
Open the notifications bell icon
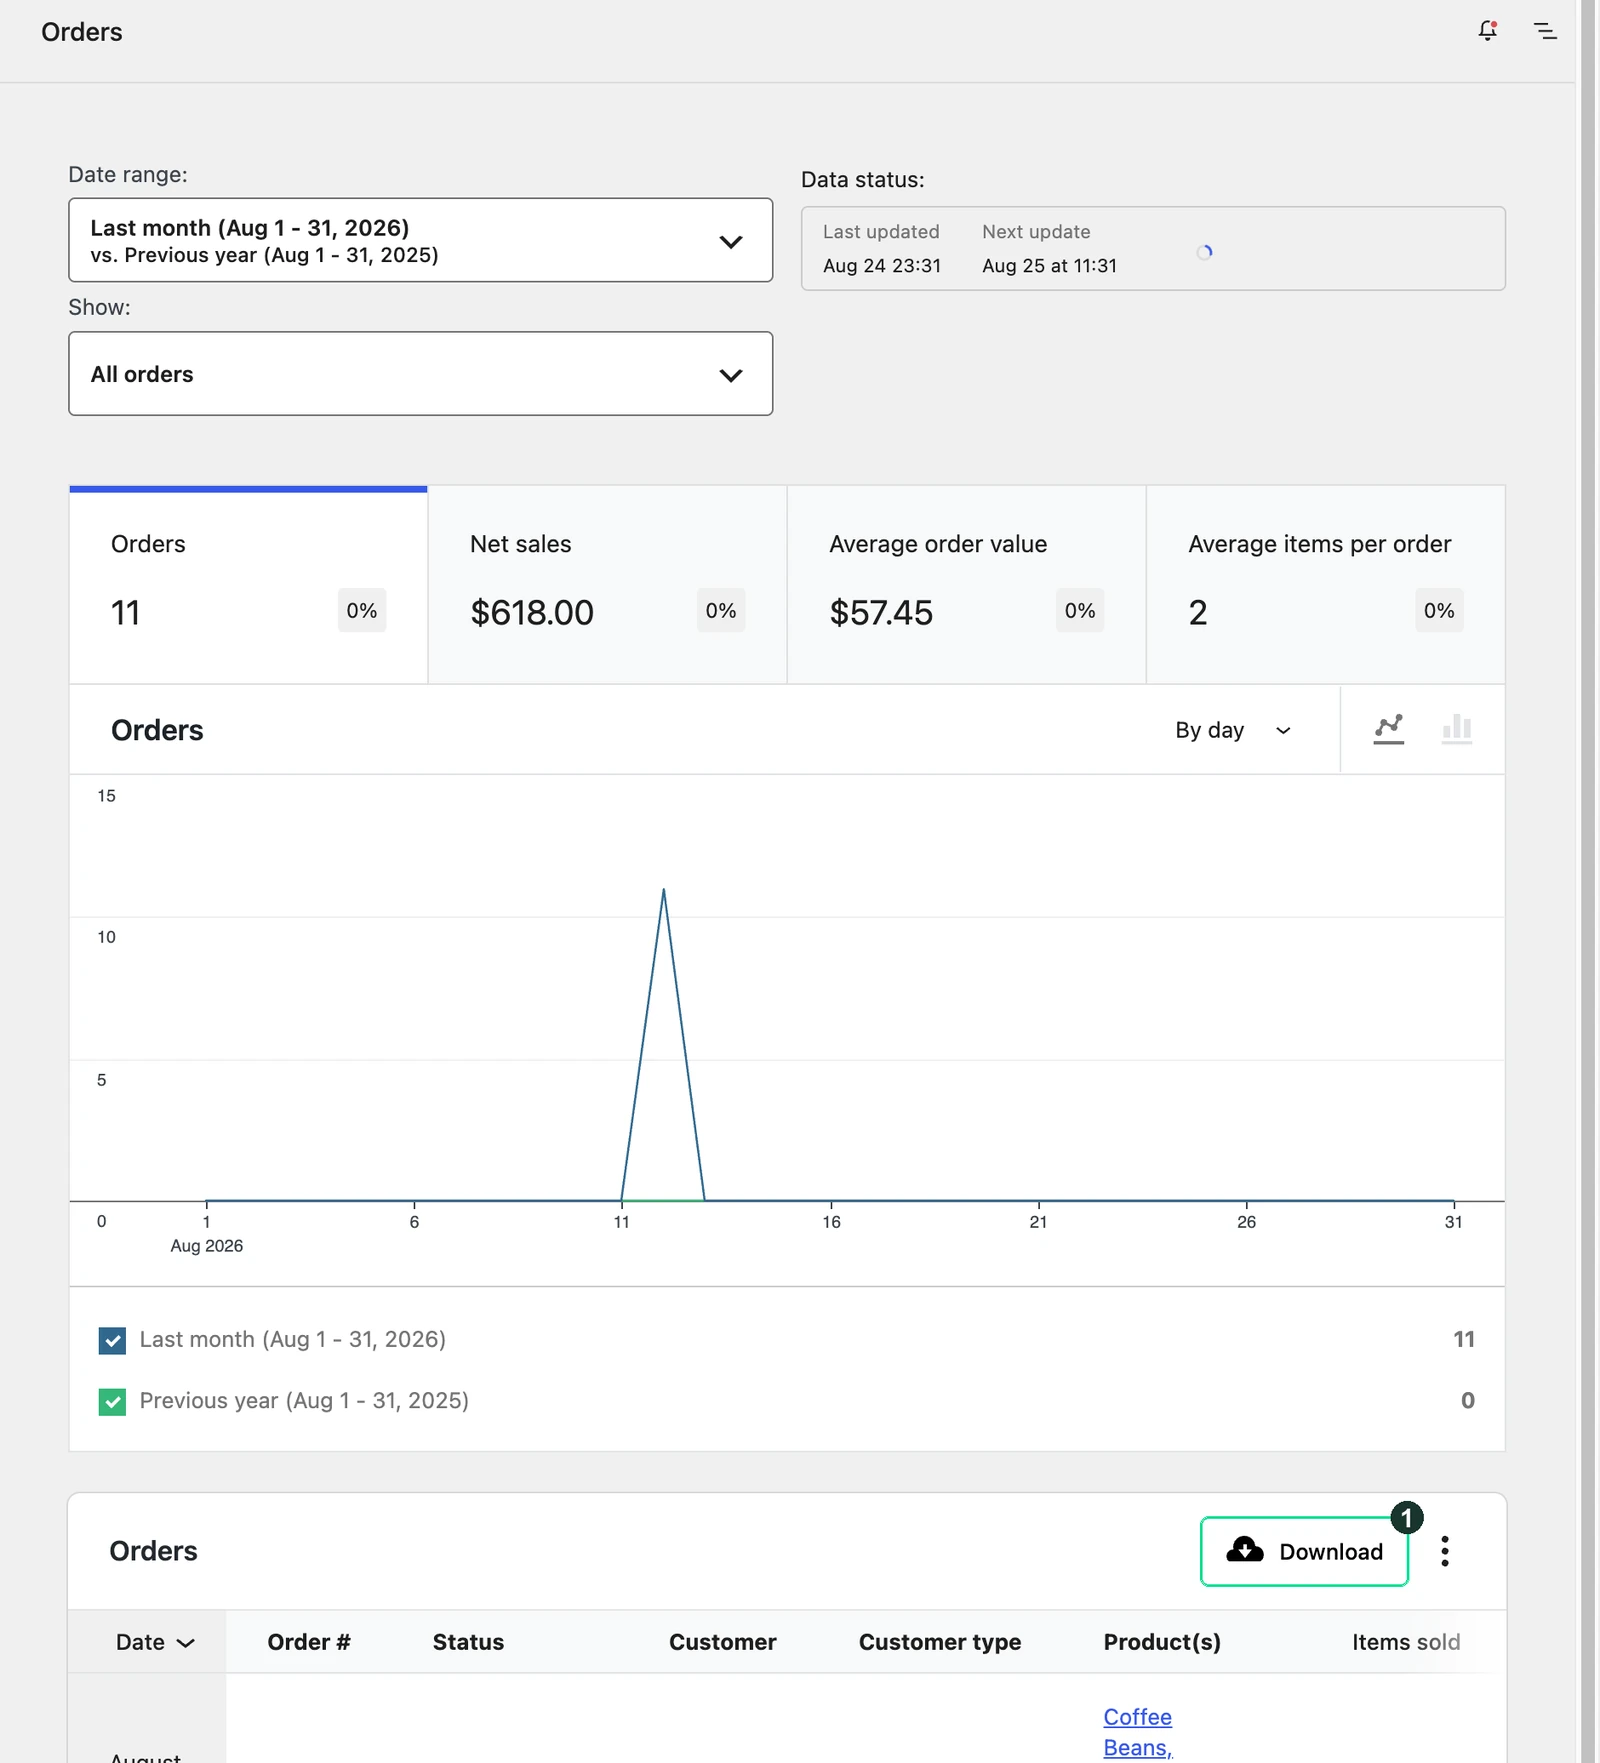(x=1488, y=31)
